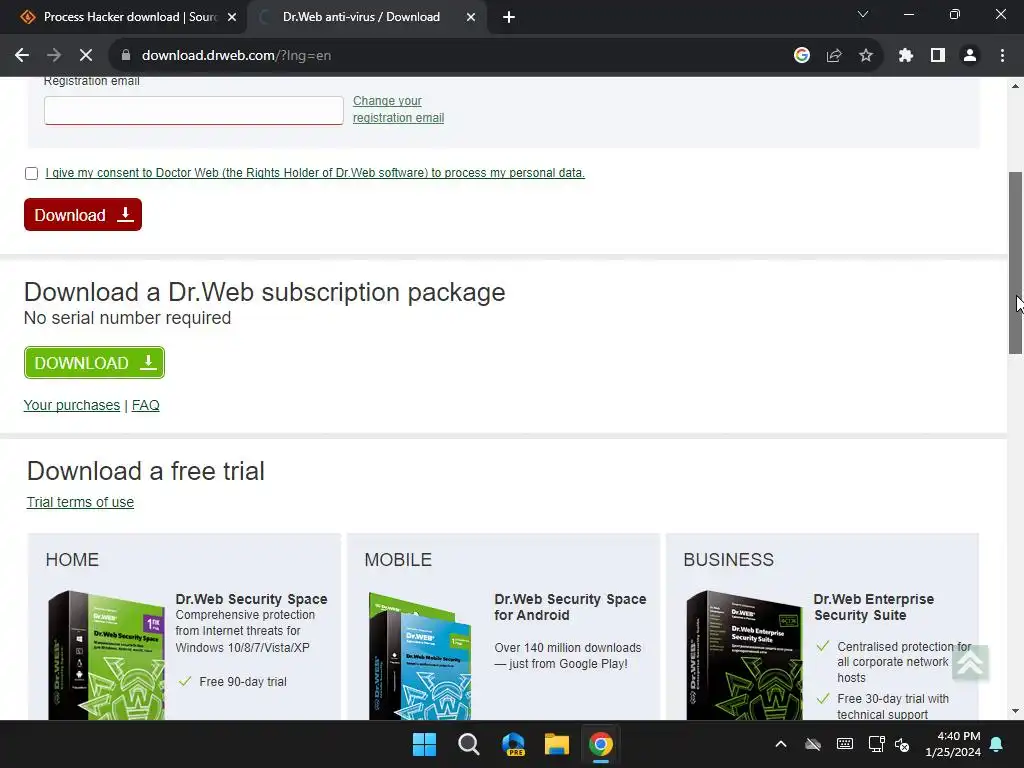This screenshot has width=1024, height=768.
Task: Click the Security Space for Android box image
Action: [x=420, y=656]
